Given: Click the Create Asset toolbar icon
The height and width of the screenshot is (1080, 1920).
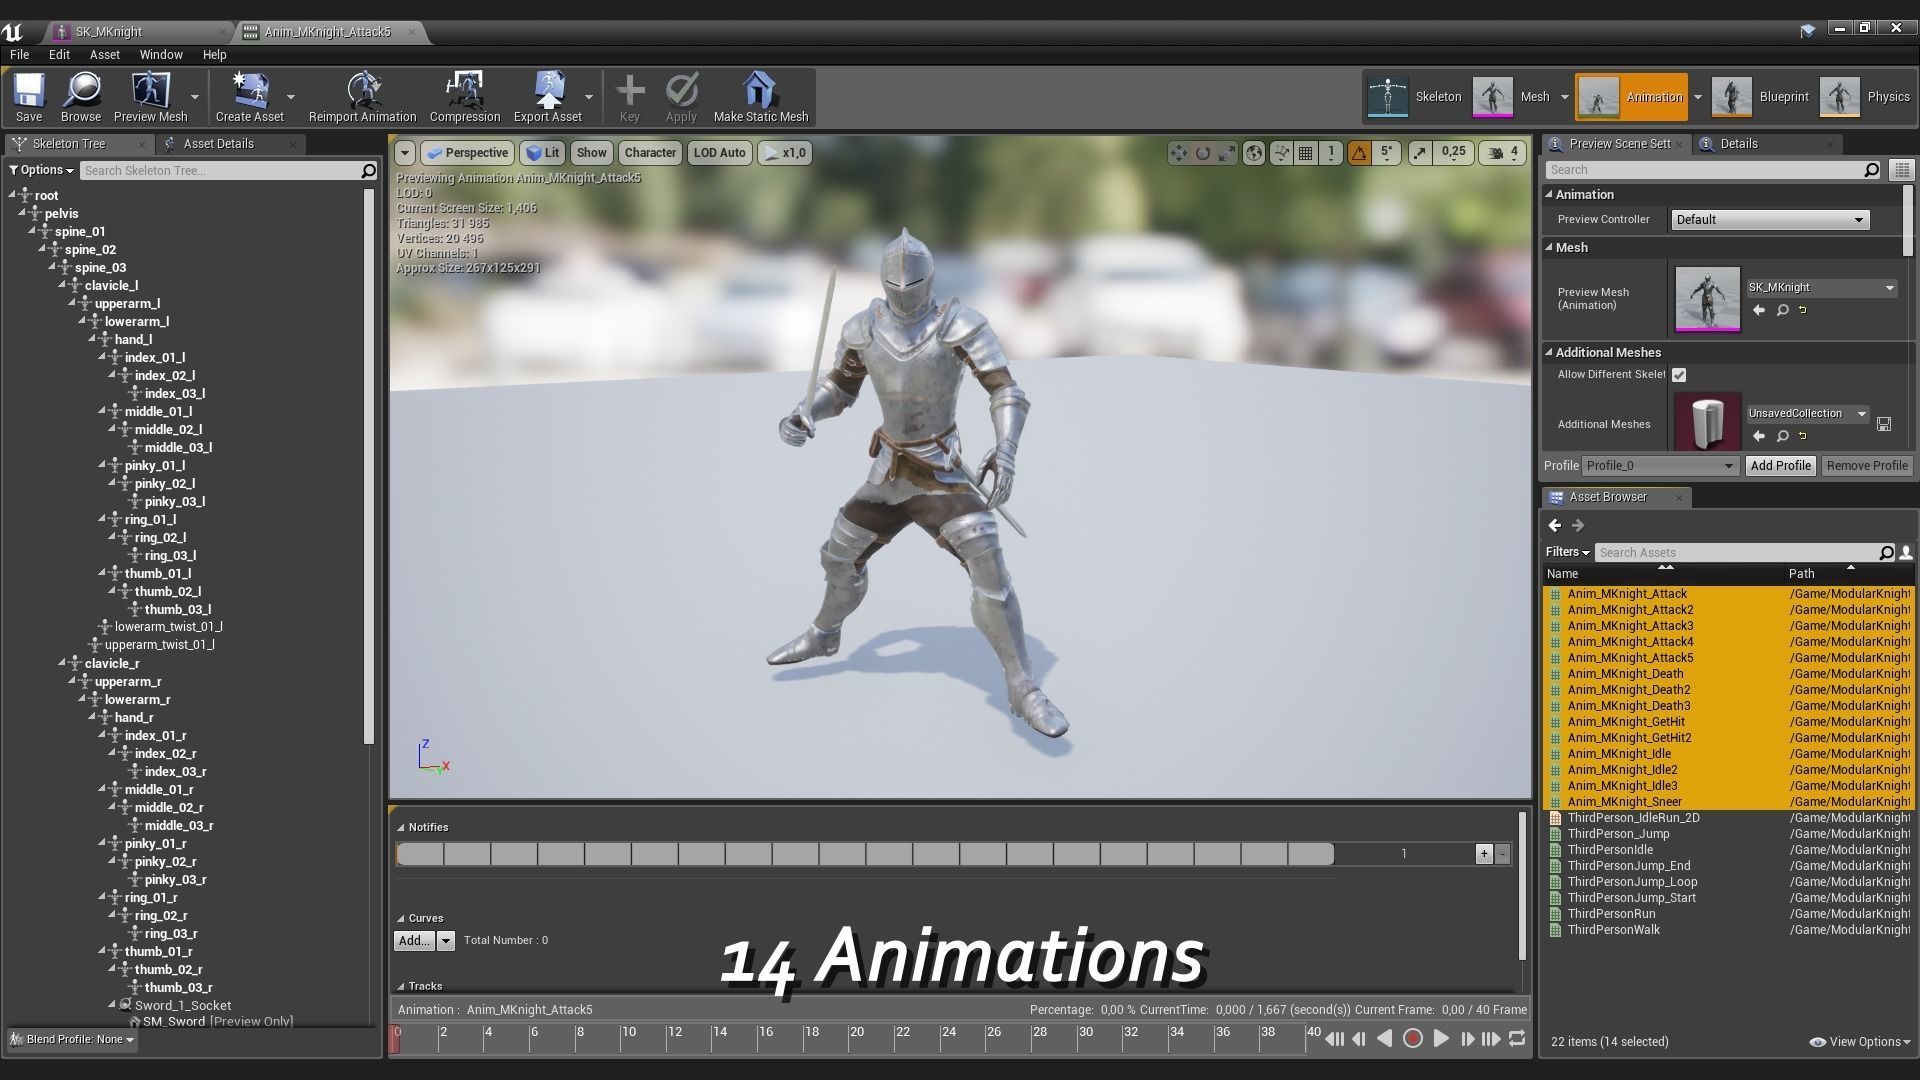Looking at the screenshot, I should (250, 97).
